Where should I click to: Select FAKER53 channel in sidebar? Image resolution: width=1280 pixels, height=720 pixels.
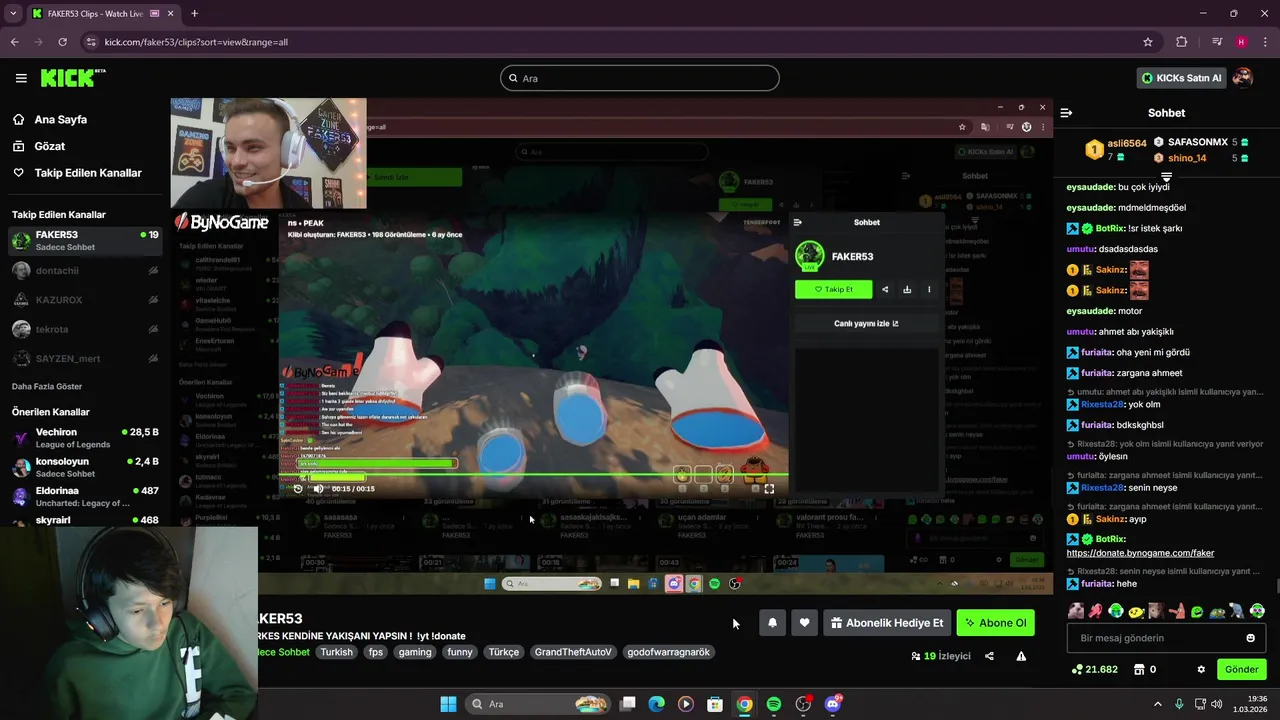[x=84, y=240]
